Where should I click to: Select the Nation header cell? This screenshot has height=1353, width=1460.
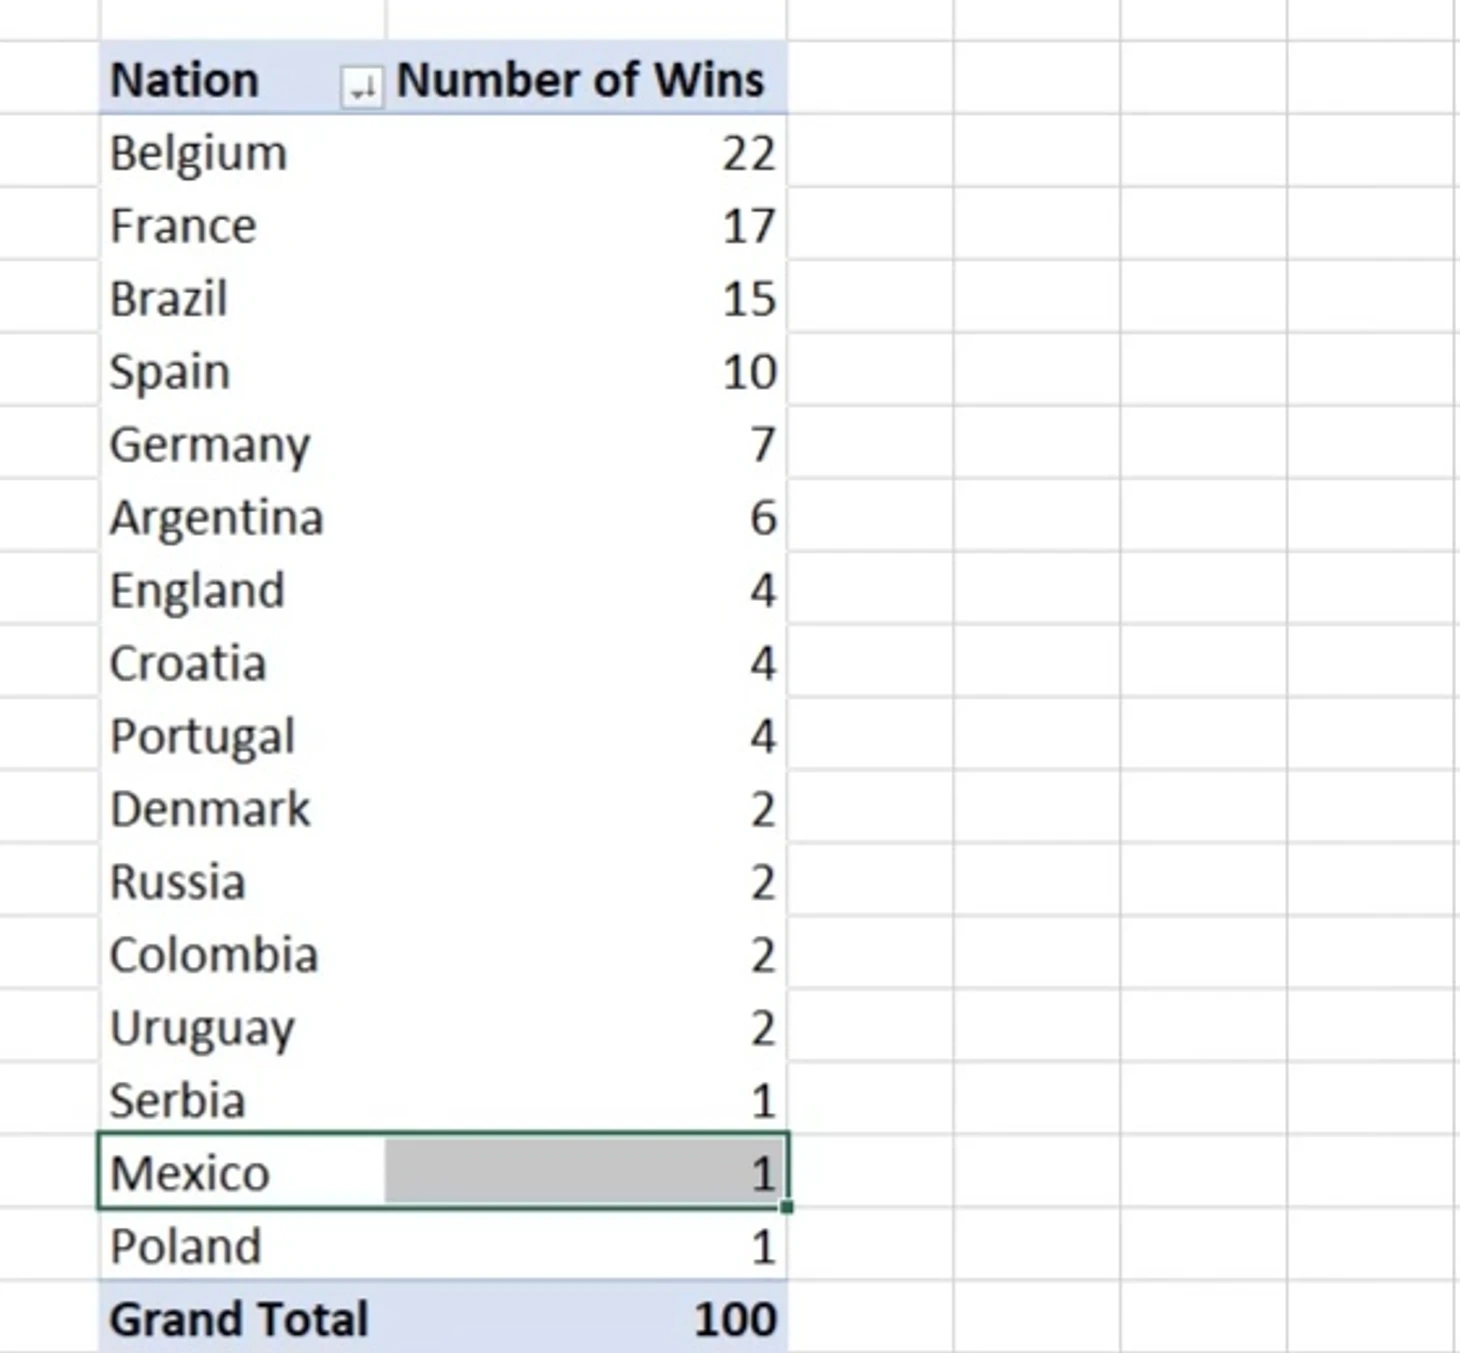[243, 79]
